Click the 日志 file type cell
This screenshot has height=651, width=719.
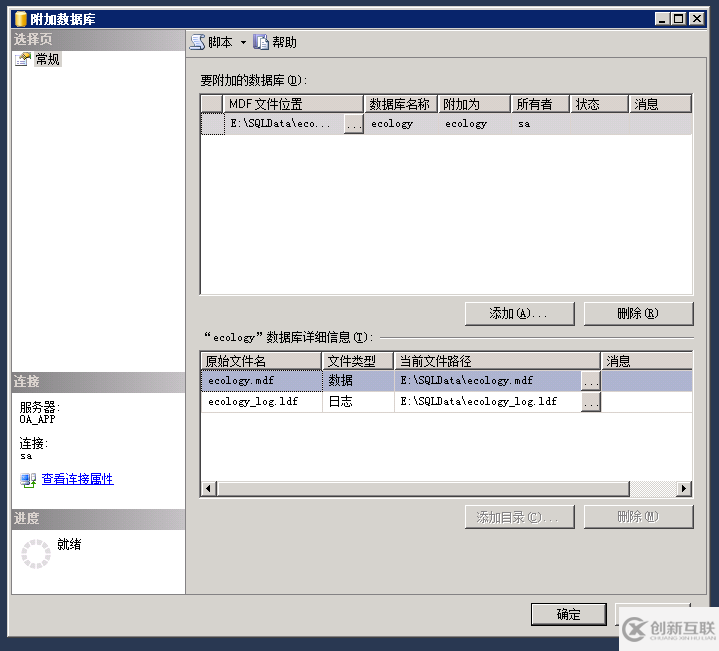(x=358, y=402)
